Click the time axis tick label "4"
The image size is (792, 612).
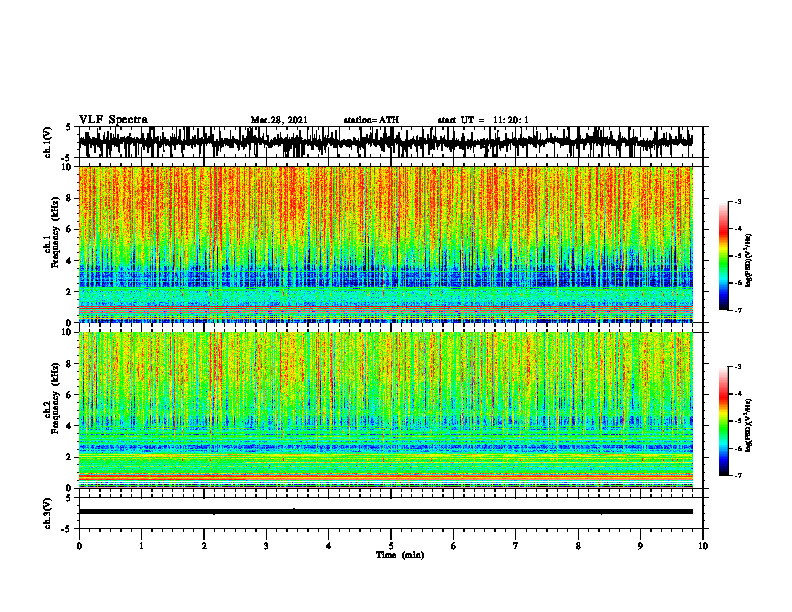pyautogui.click(x=329, y=546)
